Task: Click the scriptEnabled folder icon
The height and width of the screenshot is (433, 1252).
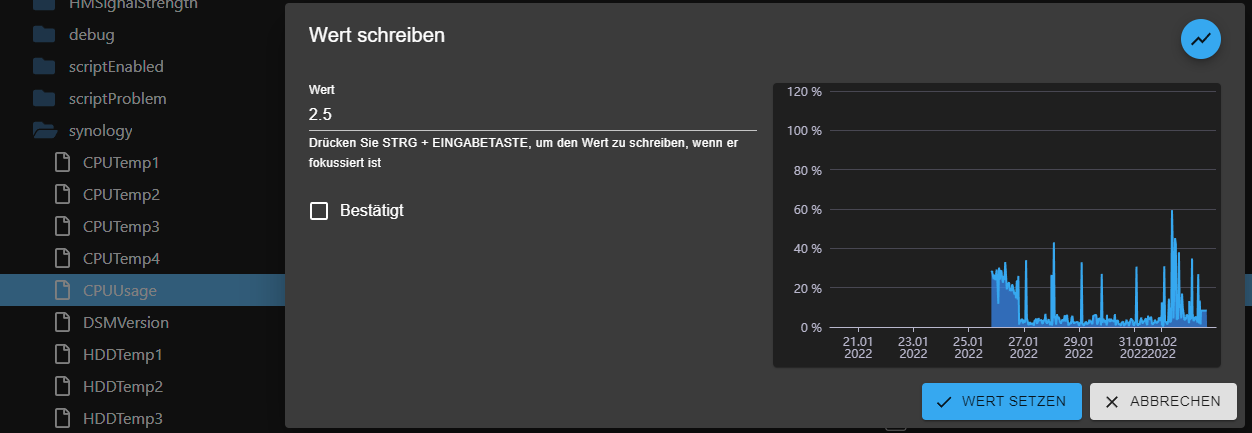Action: [x=43, y=67]
